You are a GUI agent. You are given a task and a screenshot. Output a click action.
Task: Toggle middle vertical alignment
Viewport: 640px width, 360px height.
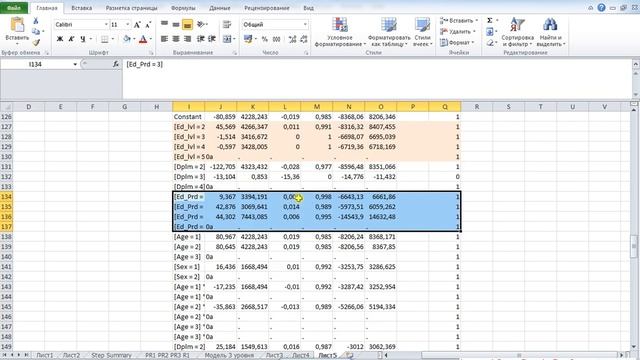176,24
